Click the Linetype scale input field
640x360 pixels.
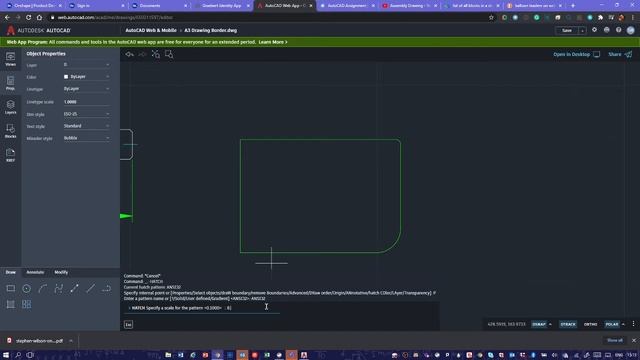point(86,102)
